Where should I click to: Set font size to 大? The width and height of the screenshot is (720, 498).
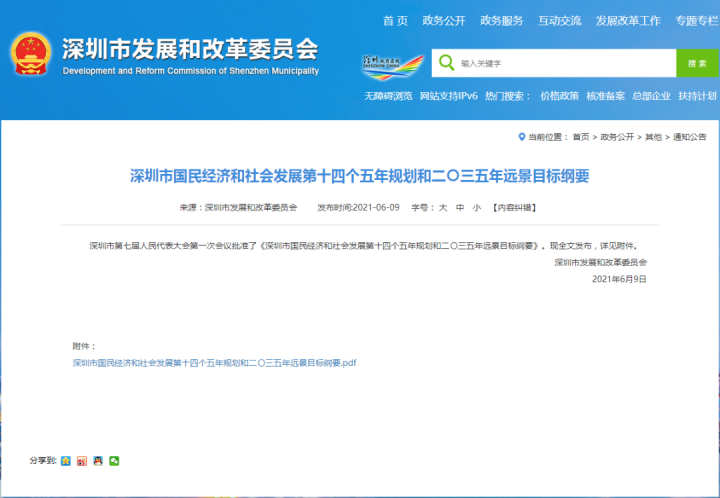(x=443, y=207)
